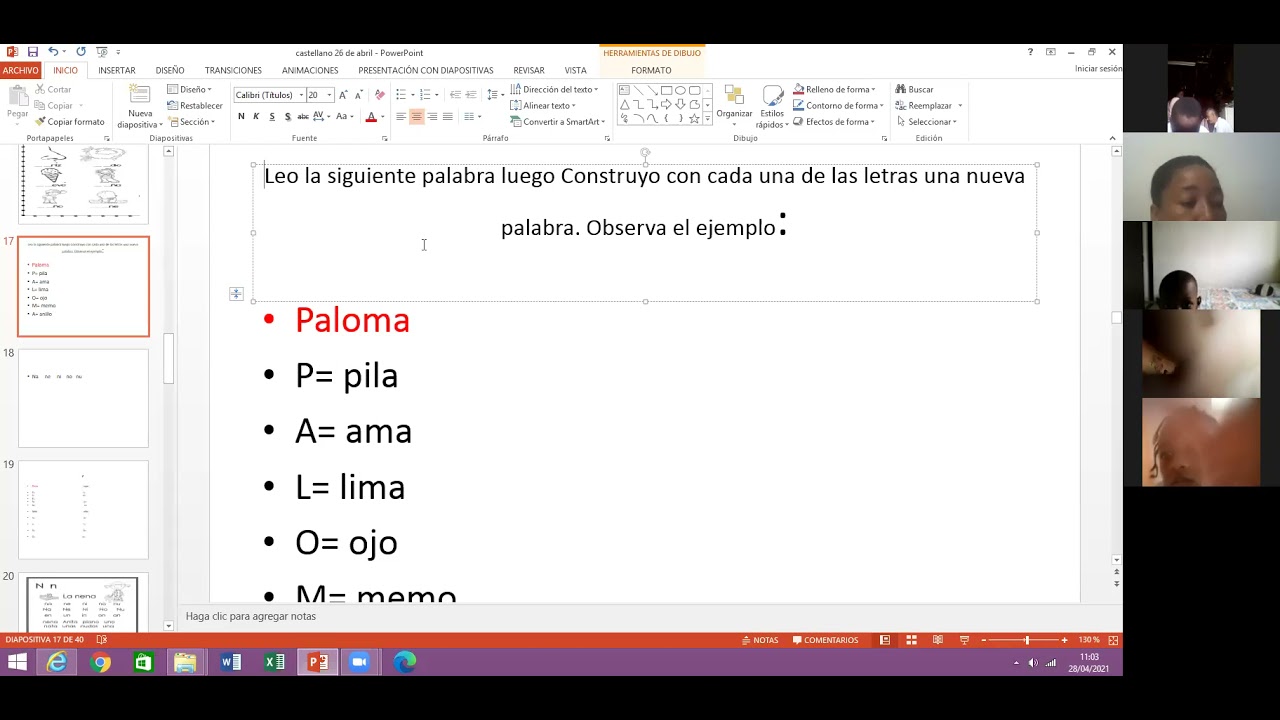This screenshot has width=1280, height=720.
Task: Expand Relleno de forma dropdown
Action: (835, 90)
